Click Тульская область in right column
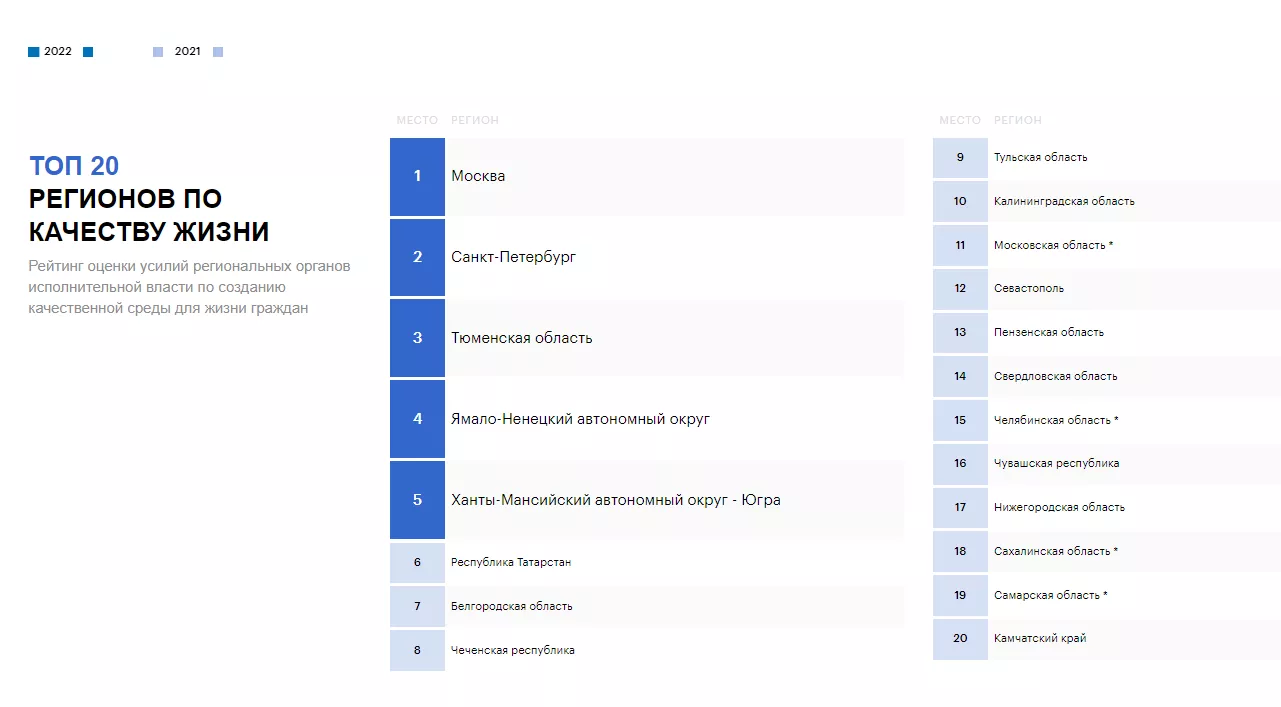This screenshot has width=1281, height=707. [x=1040, y=157]
